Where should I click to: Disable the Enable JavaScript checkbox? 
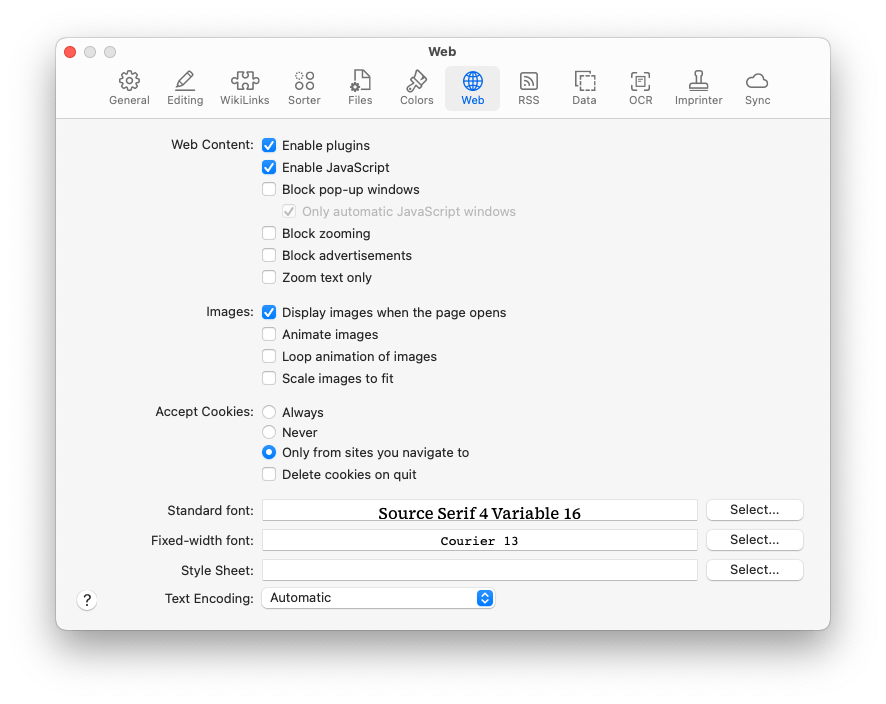[269, 168]
